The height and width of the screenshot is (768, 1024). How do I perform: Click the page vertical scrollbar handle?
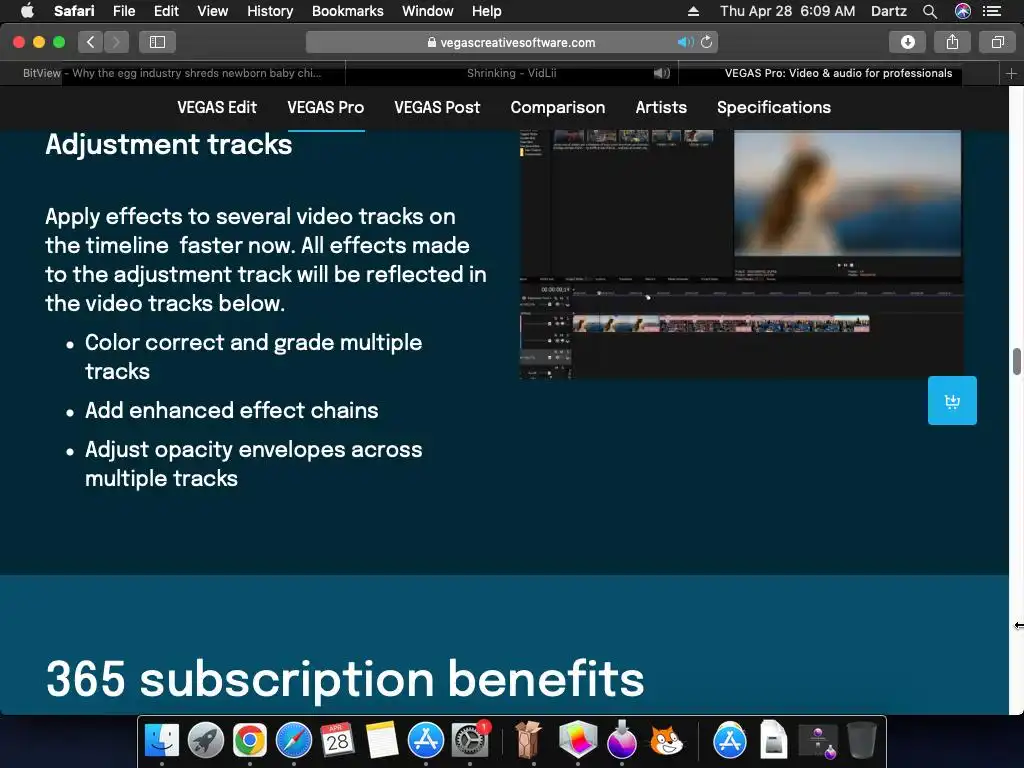click(x=1016, y=362)
